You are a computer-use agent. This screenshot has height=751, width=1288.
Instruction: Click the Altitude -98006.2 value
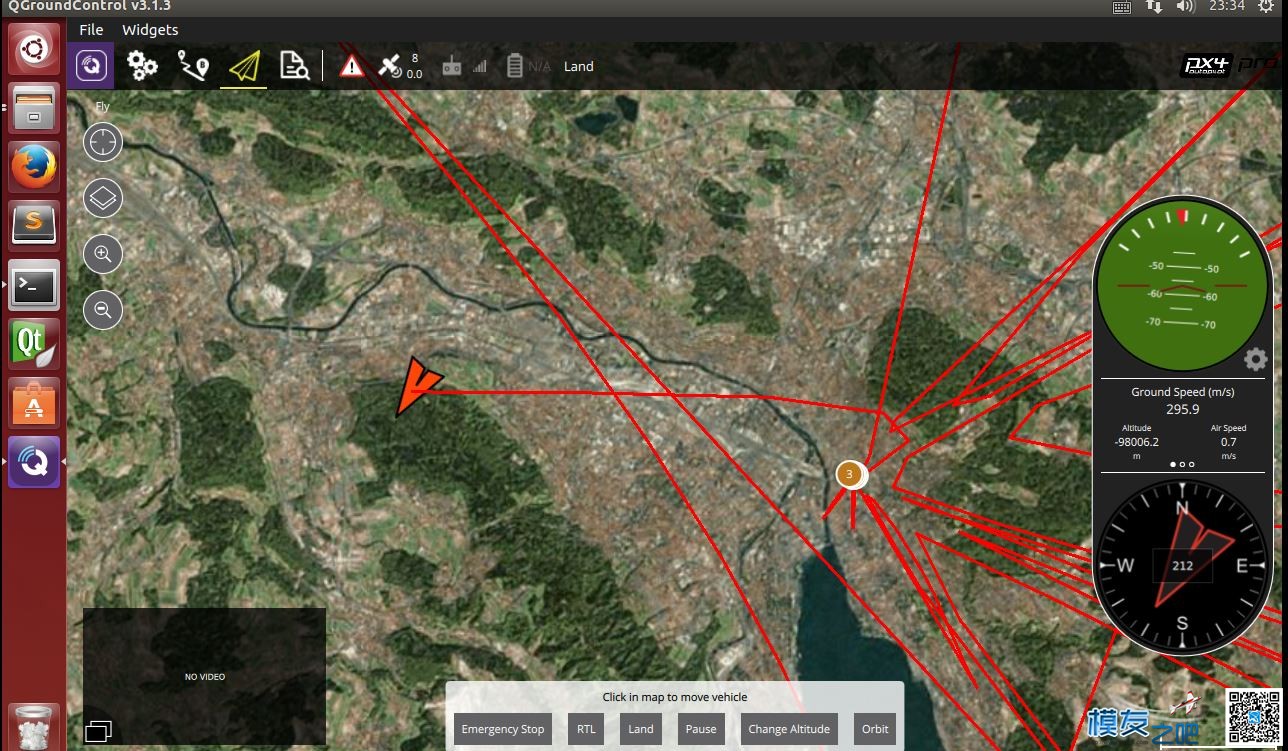(1136, 442)
